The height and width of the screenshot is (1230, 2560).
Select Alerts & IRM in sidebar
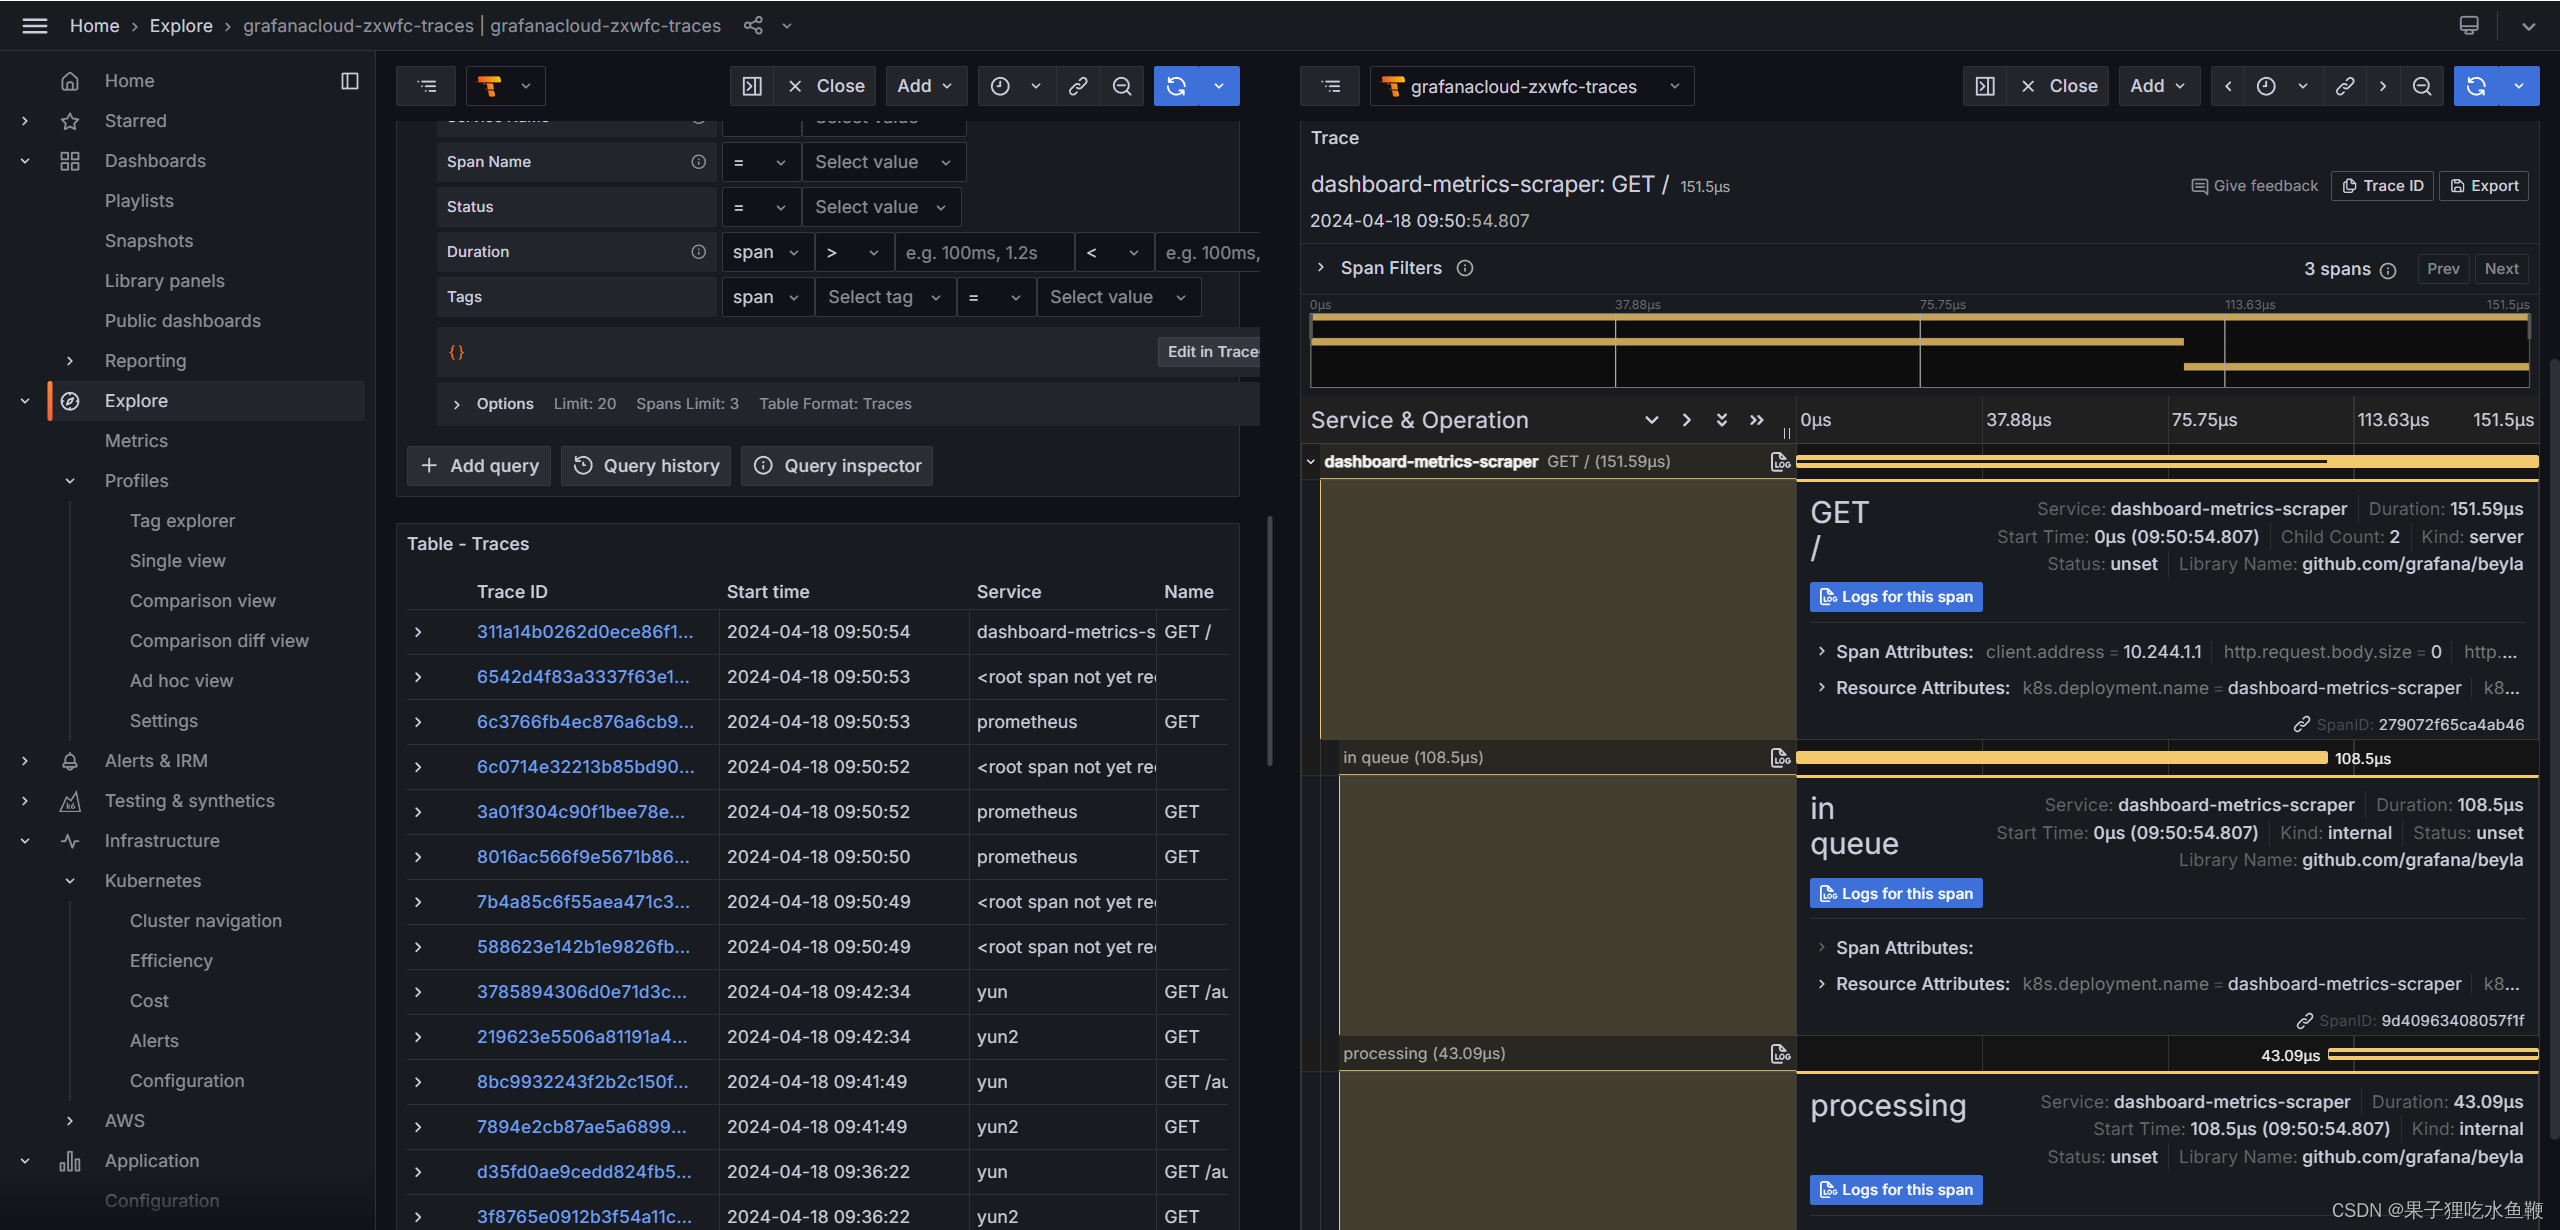point(156,761)
